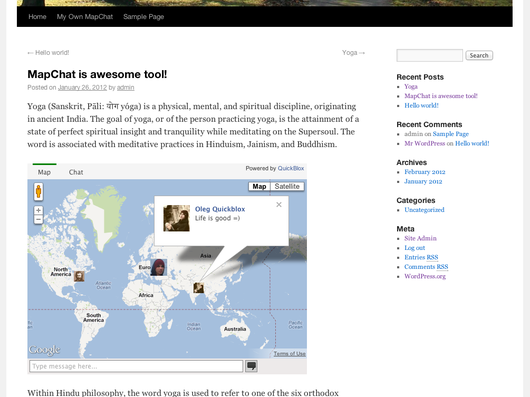Viewport: 530px width, 397px height.
Task: Click the Google logo on map
Action: pyautogui.click(x=44, y=350)
